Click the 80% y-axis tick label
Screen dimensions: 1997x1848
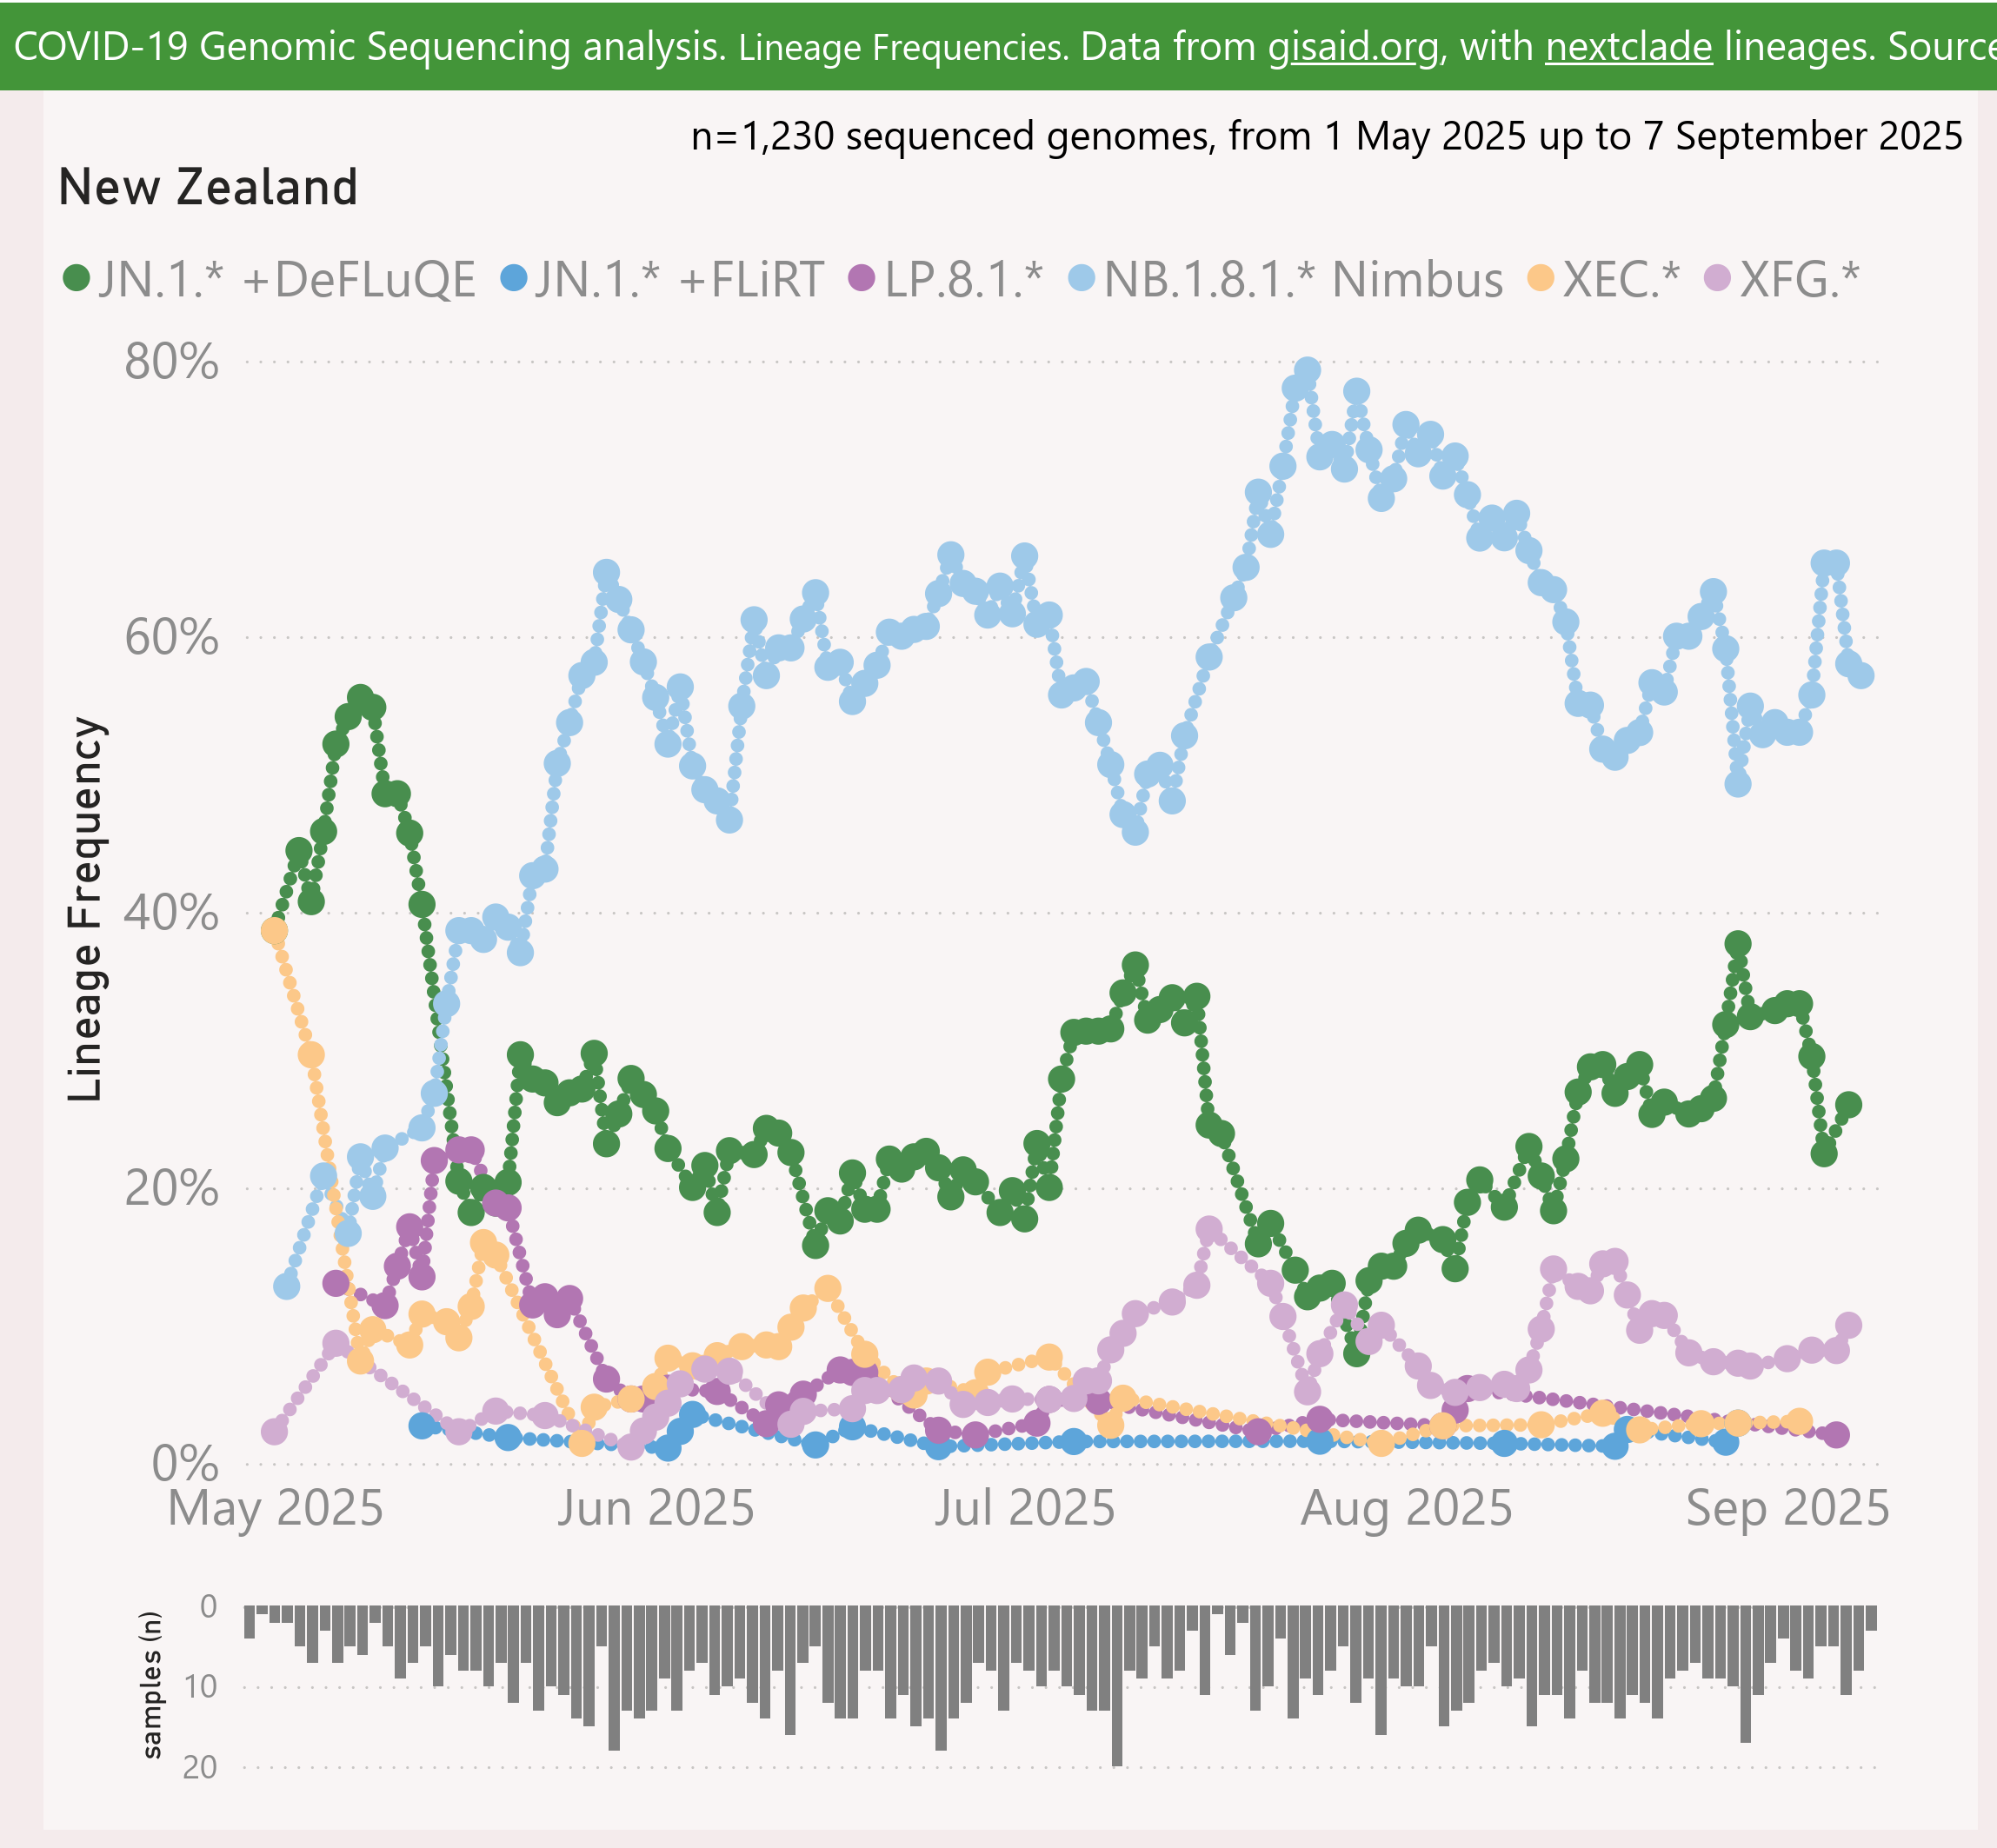pyautogui.click(x=171, y=362)
